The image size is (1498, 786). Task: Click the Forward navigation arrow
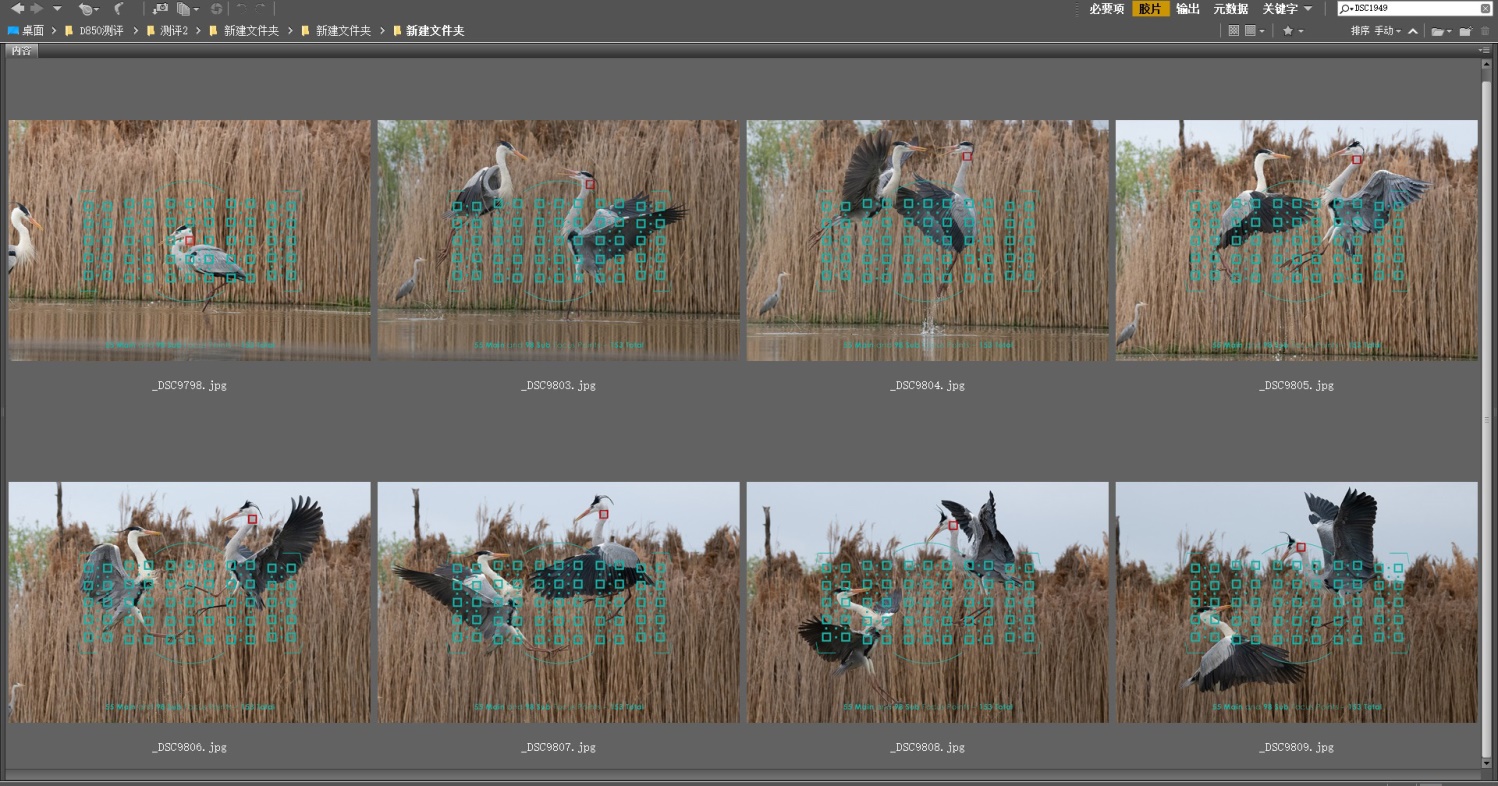point(35,8)
